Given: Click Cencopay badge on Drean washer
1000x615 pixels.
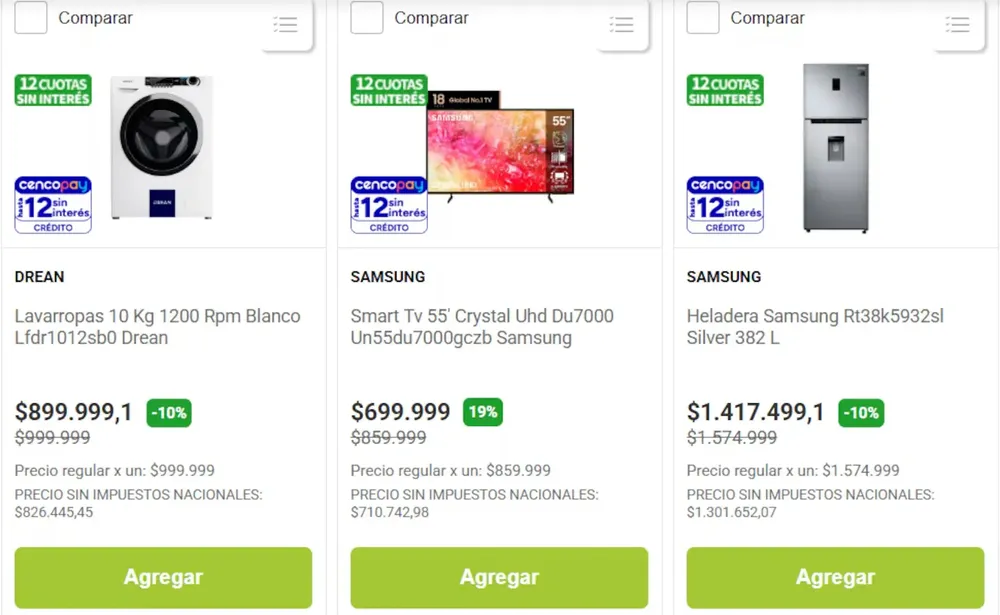Looking at the screenshot, I should pos(53,205).
